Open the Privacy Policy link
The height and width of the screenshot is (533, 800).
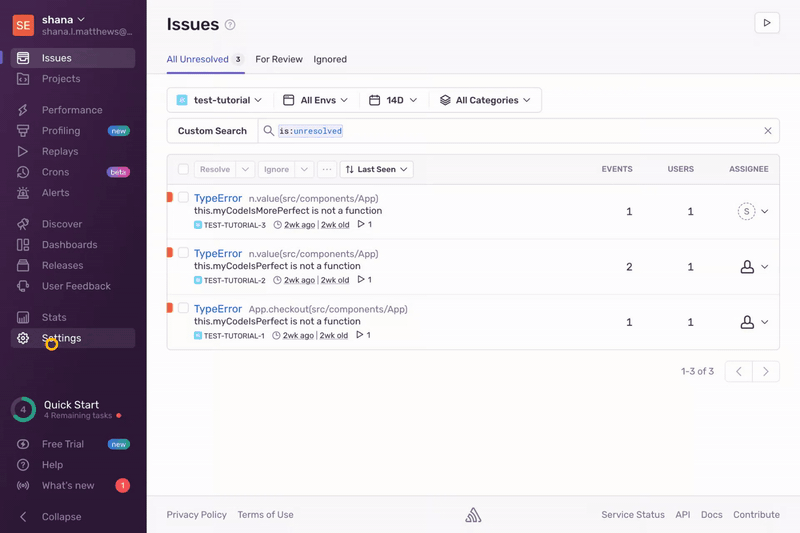coord(196,515)
